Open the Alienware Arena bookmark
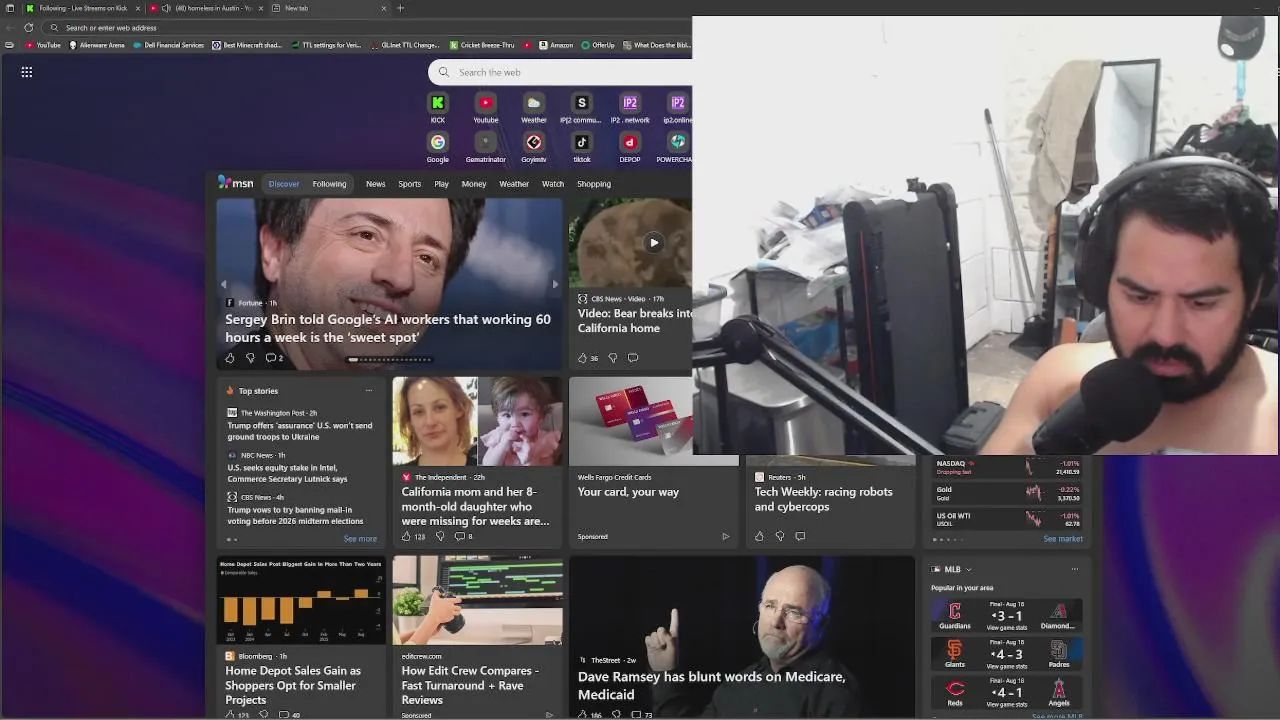 coord(97,45)
